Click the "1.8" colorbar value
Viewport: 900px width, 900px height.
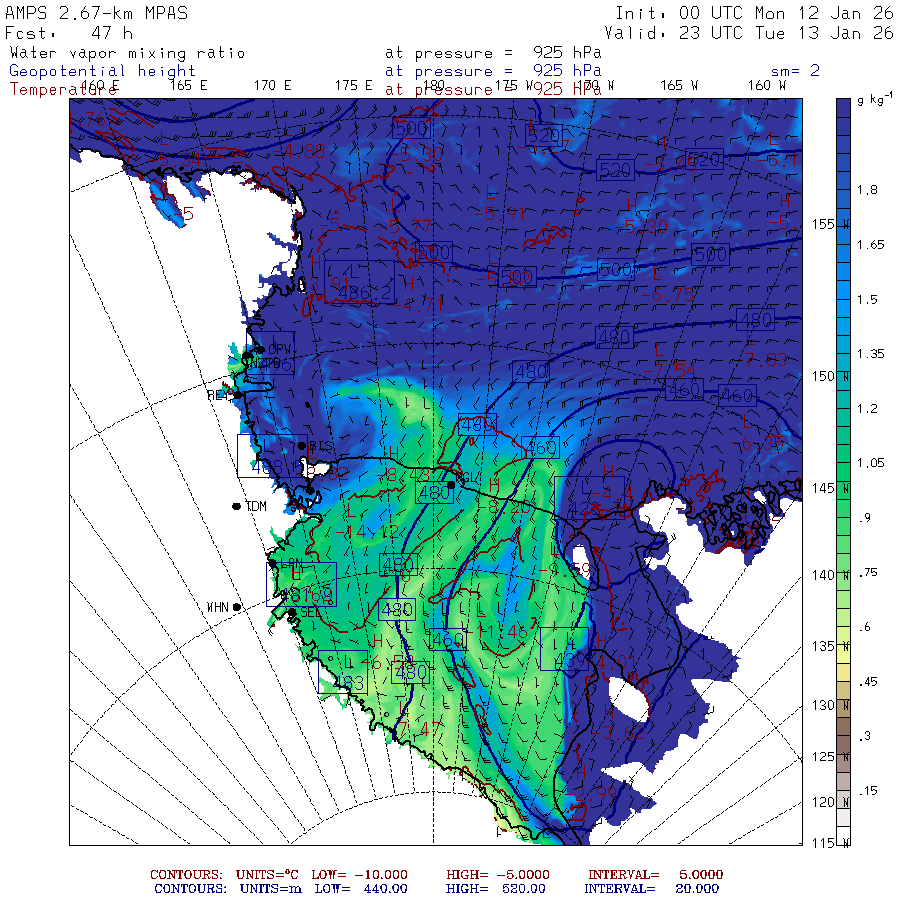[867, 190]
